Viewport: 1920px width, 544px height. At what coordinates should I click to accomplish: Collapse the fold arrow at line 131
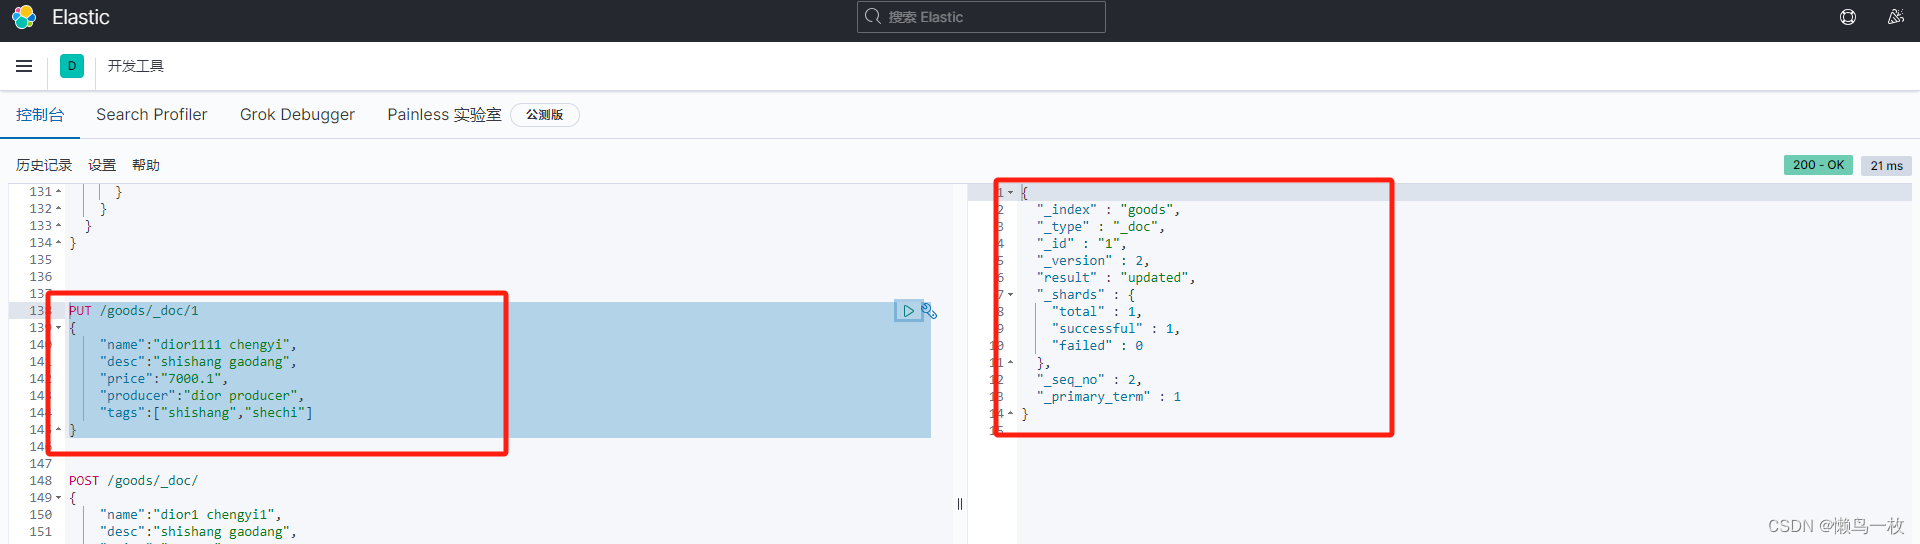(x=58, y=192)
